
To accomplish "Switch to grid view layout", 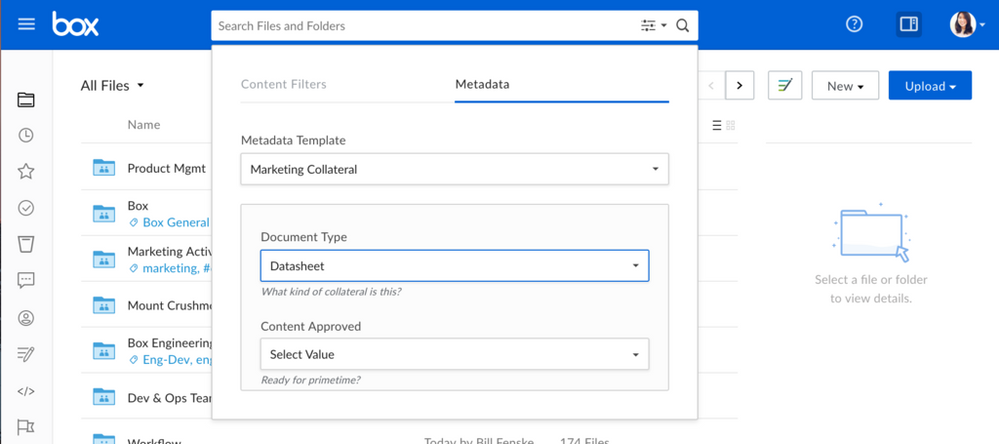I will (x=731, y=125).
